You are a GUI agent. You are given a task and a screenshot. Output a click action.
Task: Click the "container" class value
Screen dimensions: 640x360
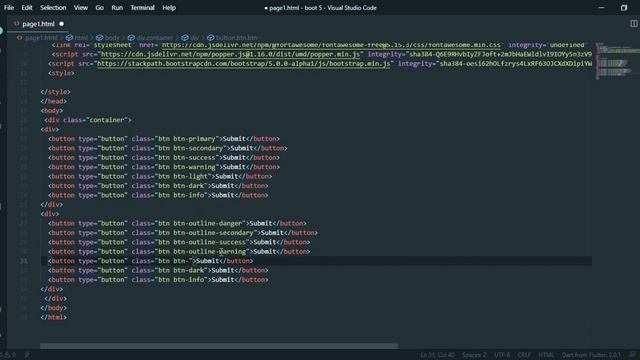click(107, 120)
